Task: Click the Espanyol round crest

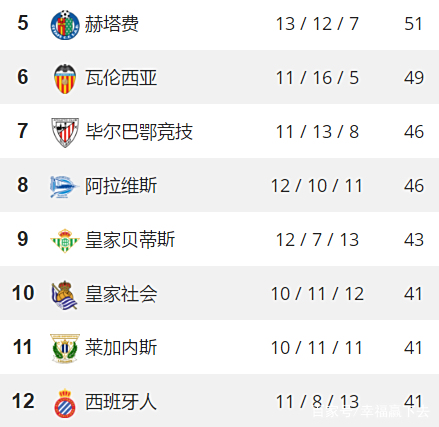Action: [x=65, y=403]
